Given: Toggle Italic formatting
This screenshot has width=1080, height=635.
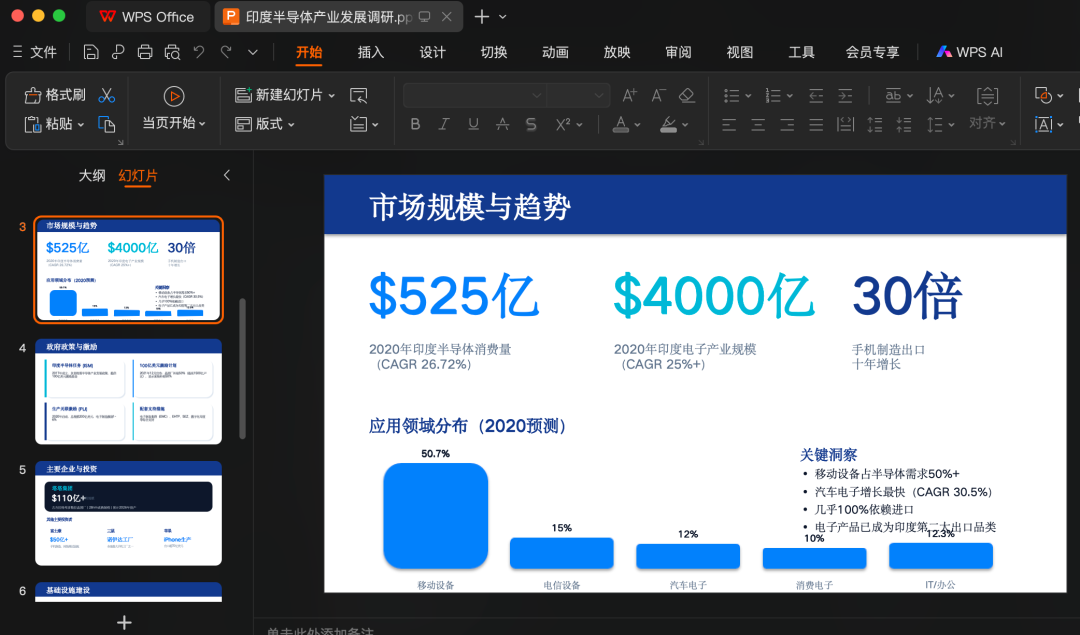Looking at the screenshot, I should tap(444, 125).
